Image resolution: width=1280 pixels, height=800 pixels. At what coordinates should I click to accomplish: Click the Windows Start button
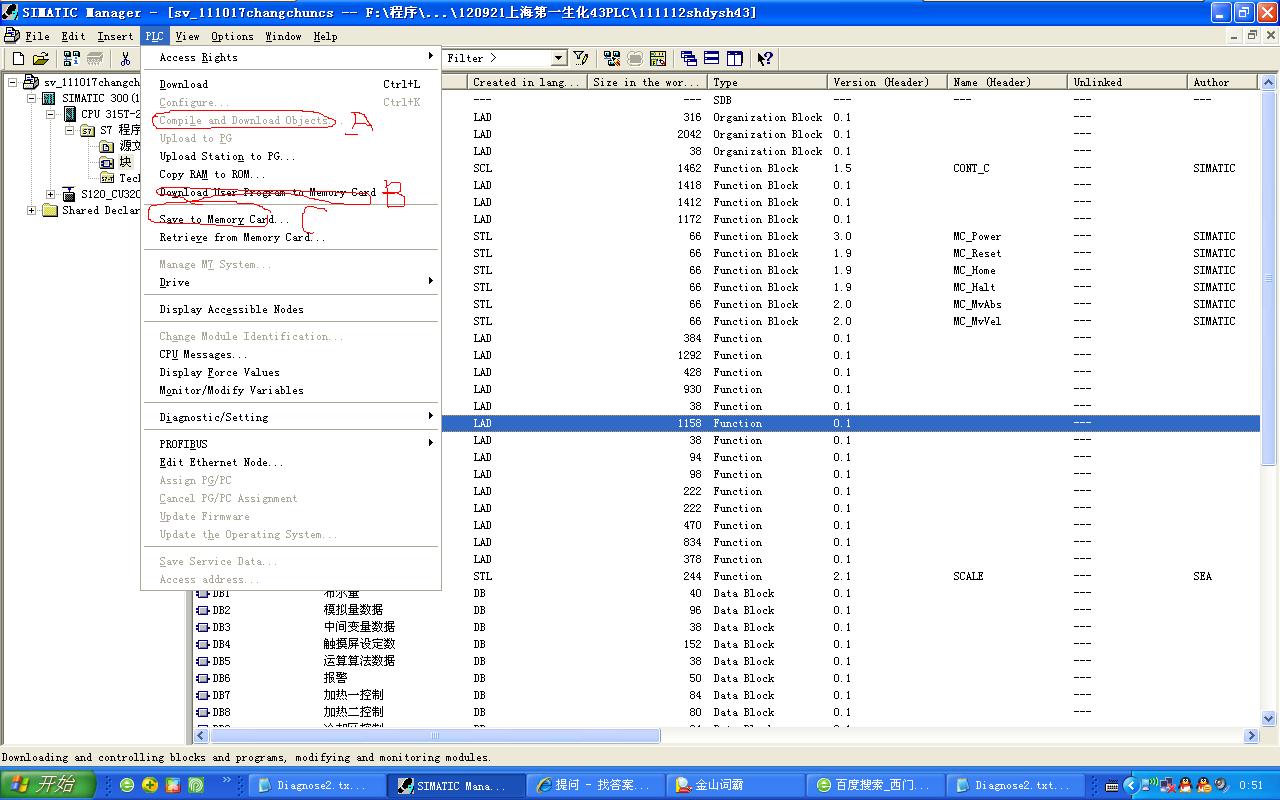(48, 785)
